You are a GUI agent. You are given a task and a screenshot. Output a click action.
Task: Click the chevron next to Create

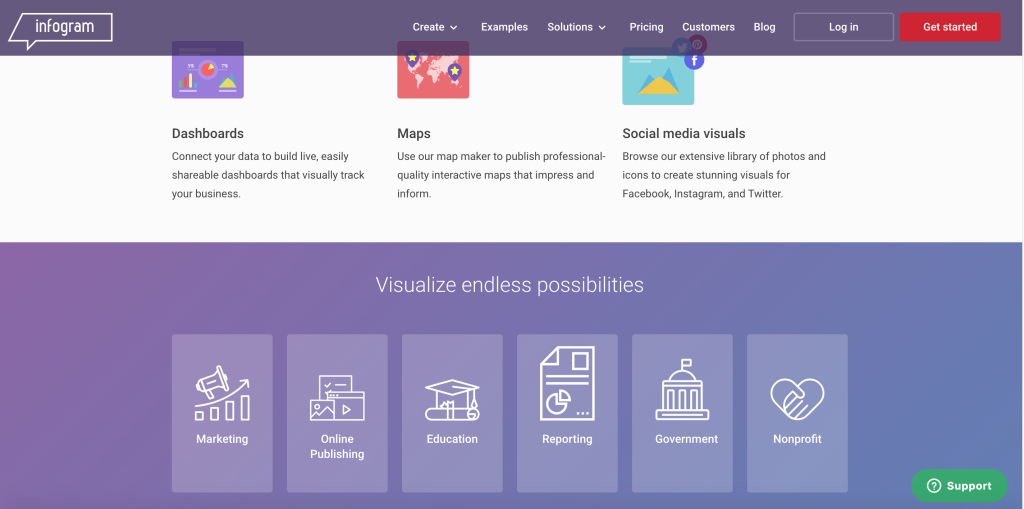tap(454, 27)
